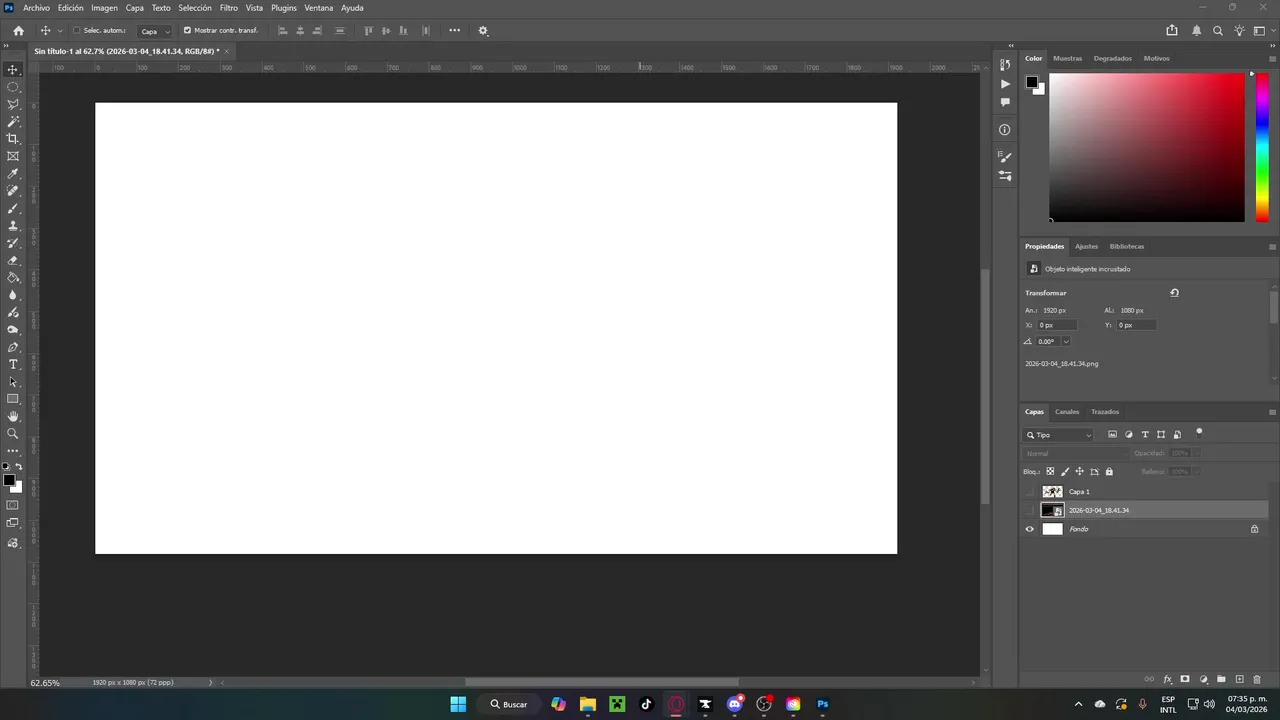Open the Filtro menu
The height and width of the screenshot is (720, 1280).
point(229,8)
